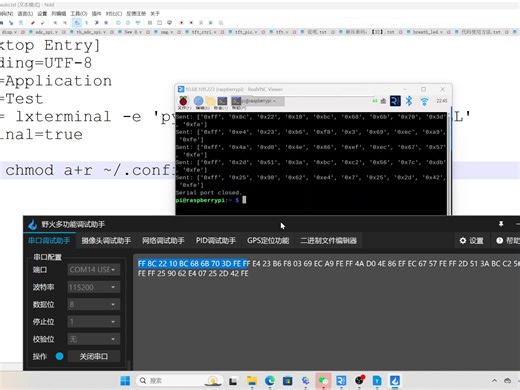This screenshot has height=390, width=520.
Task: Open Microsoft Store from the taskbar
Action: click(287, 381)
